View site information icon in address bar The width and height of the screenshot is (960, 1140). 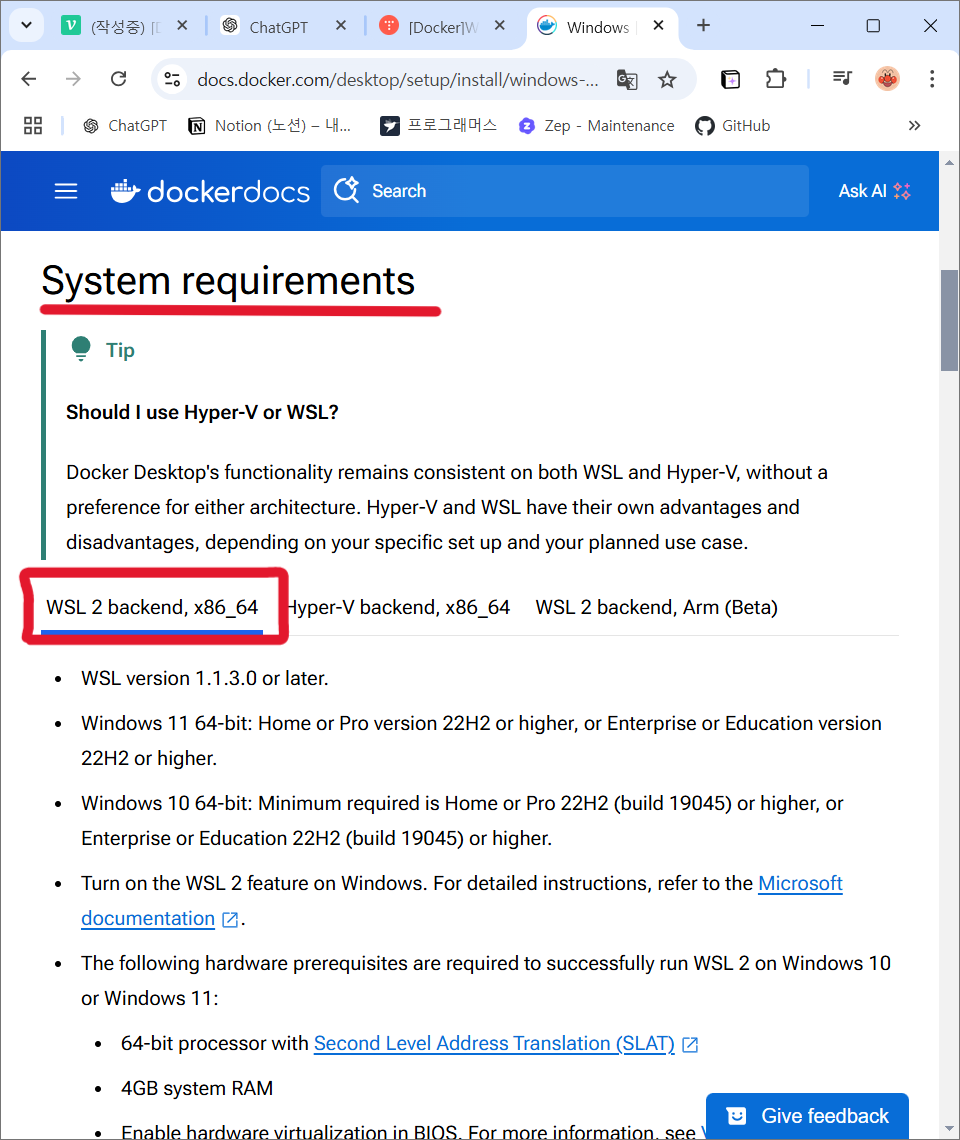coord(172,79)
